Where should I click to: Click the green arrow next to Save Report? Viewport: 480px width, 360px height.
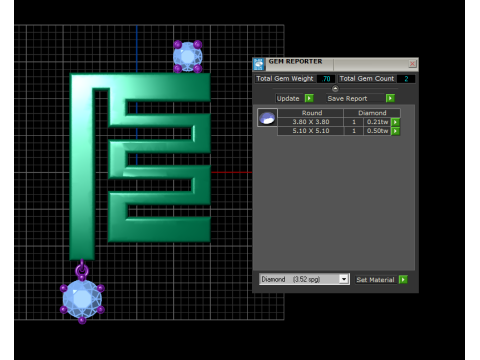click(x=390, y=98)
